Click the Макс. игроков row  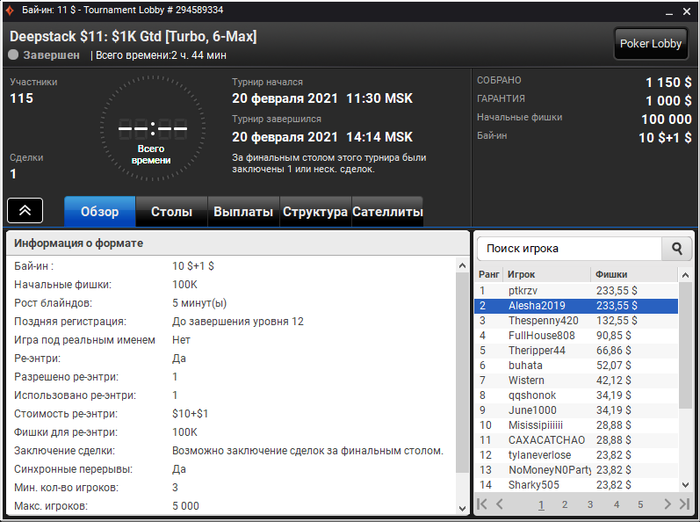tap(231, 506)
